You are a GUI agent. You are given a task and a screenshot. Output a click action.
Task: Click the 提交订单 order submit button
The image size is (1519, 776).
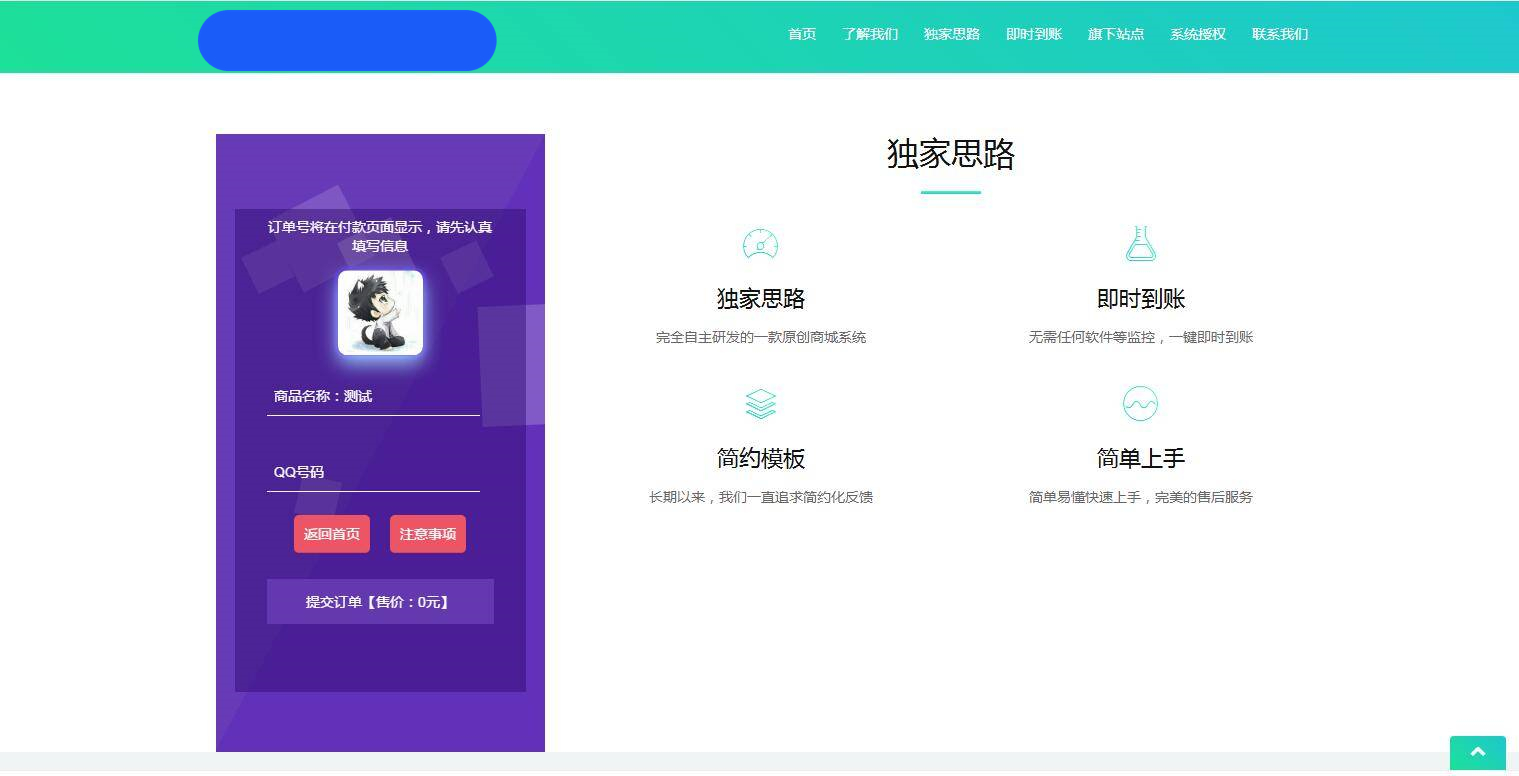pos(380,601)
